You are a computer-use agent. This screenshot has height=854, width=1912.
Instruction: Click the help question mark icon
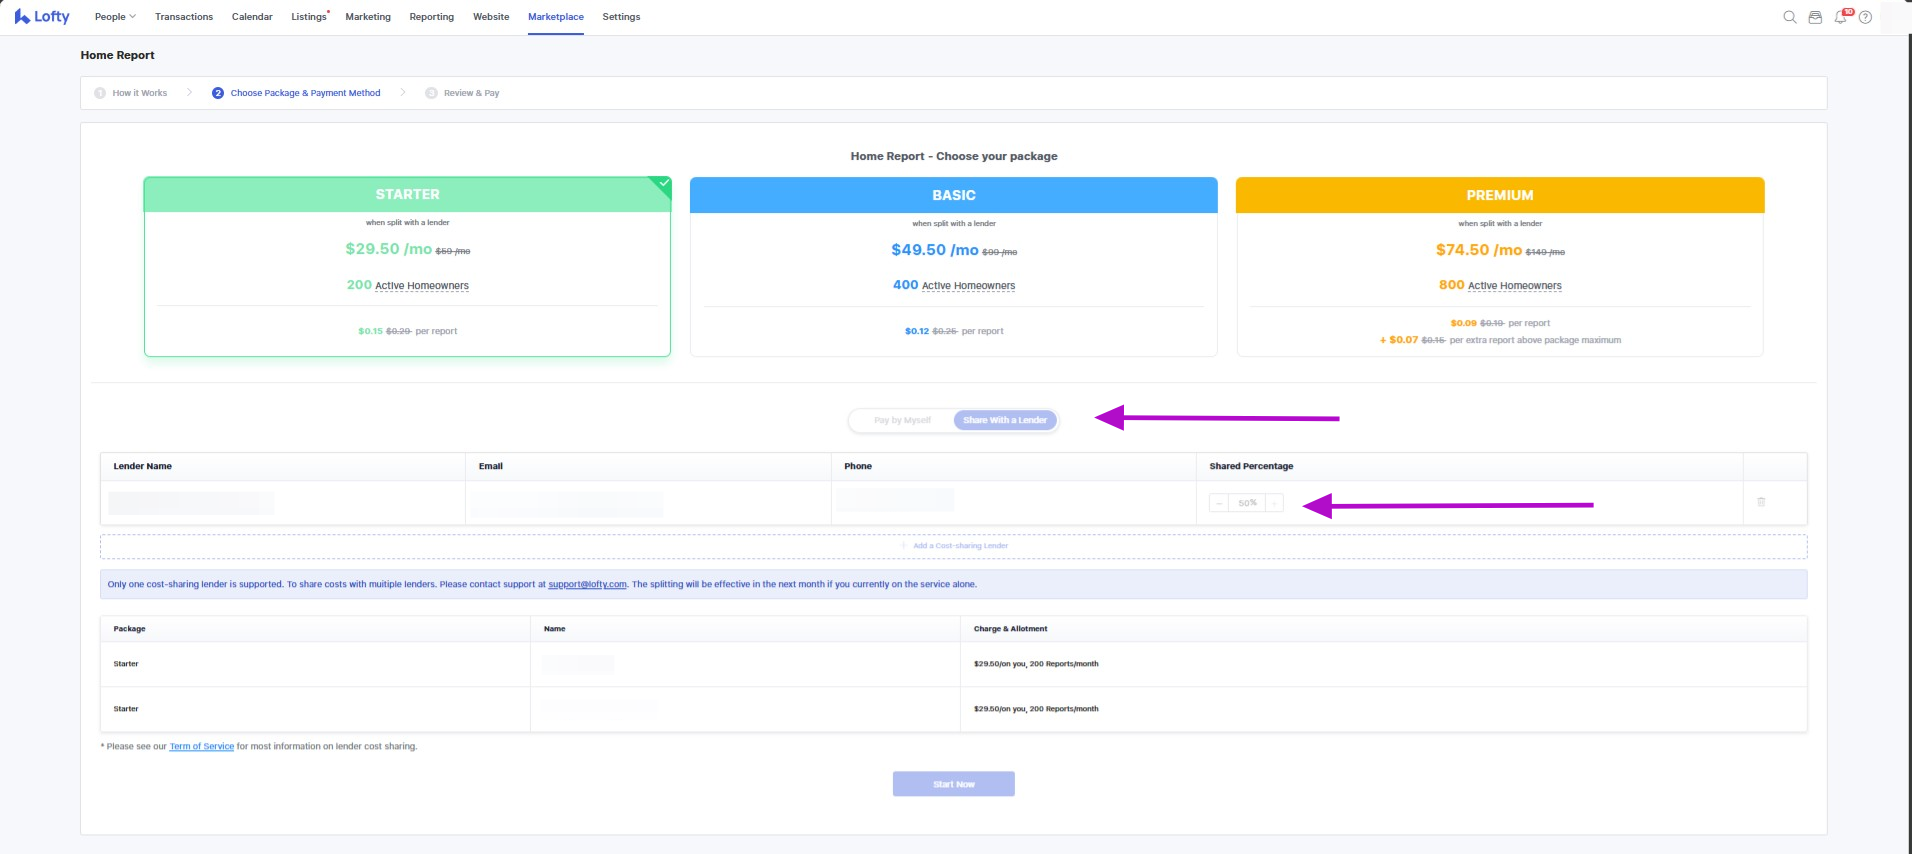click(x=1865, y=17)
